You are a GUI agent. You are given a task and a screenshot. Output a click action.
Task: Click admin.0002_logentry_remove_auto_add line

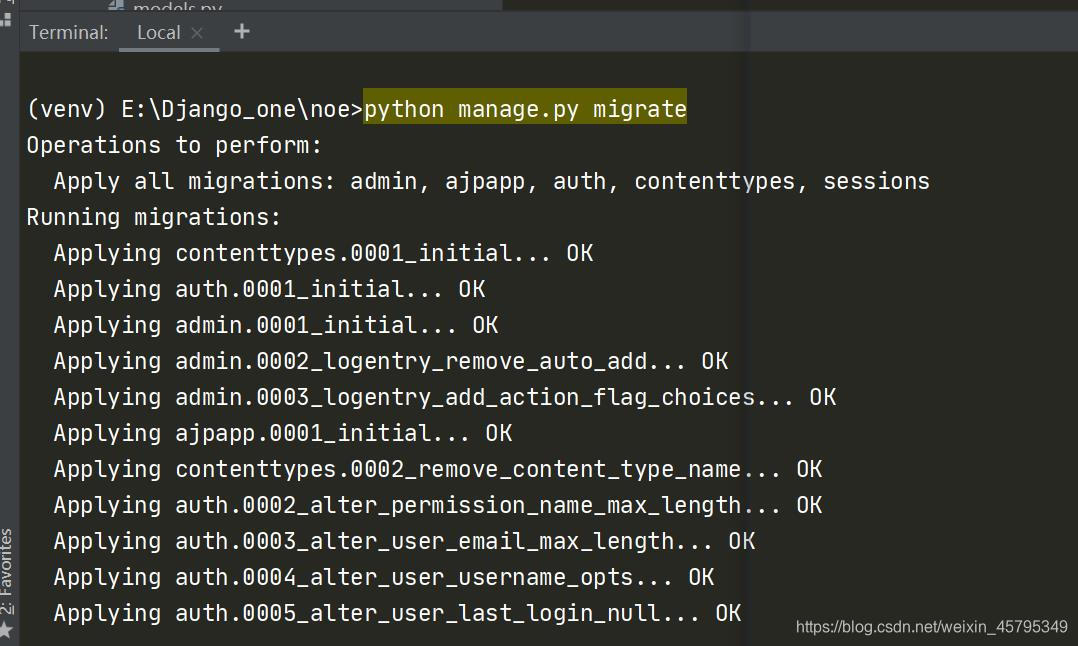[x=390, y=361]
